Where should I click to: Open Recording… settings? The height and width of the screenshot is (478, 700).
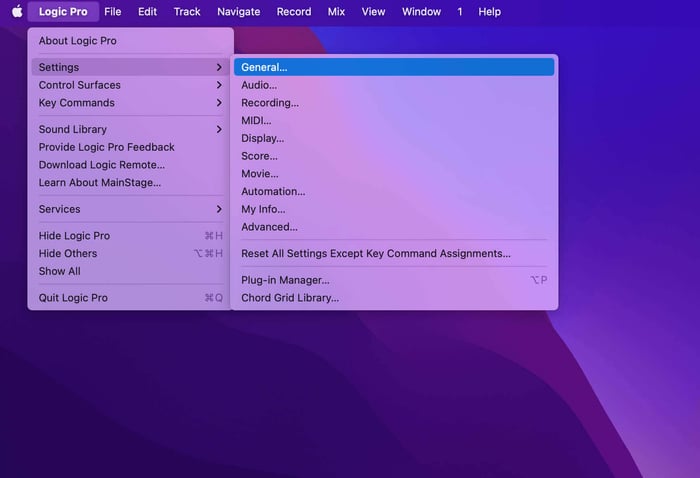394,103
